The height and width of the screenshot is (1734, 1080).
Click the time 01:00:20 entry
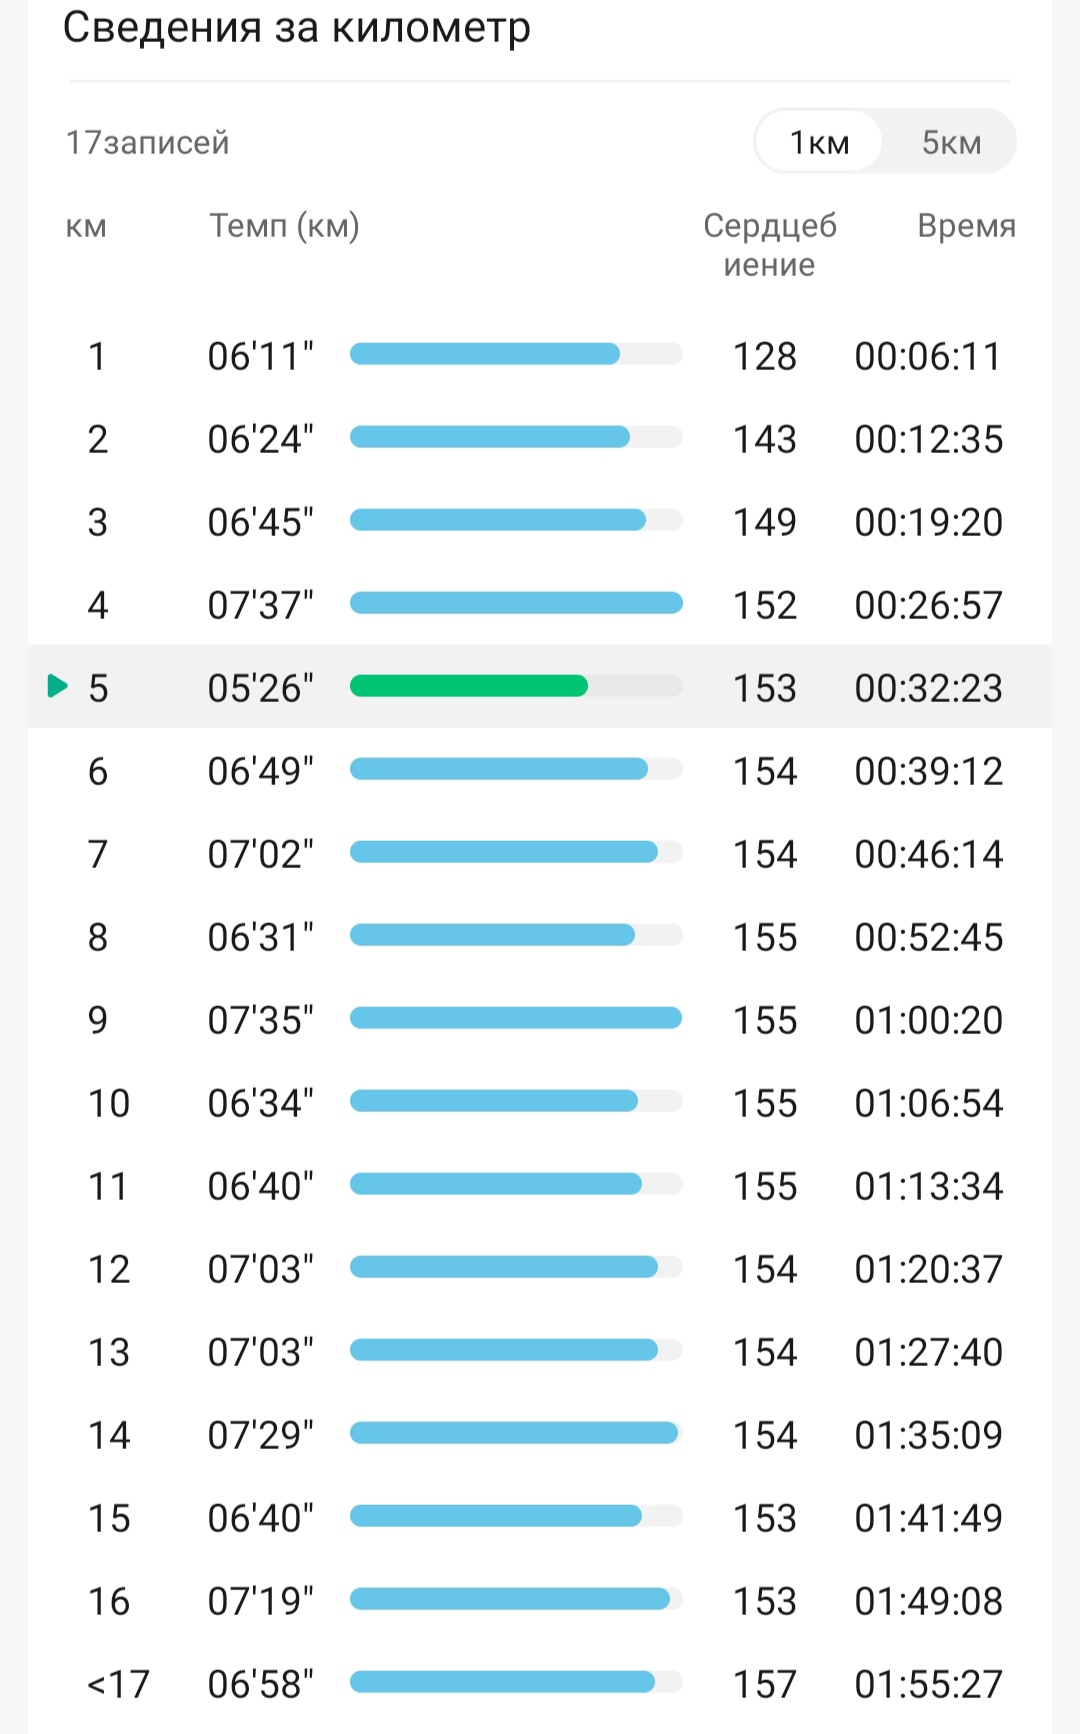pos(928,1020)
